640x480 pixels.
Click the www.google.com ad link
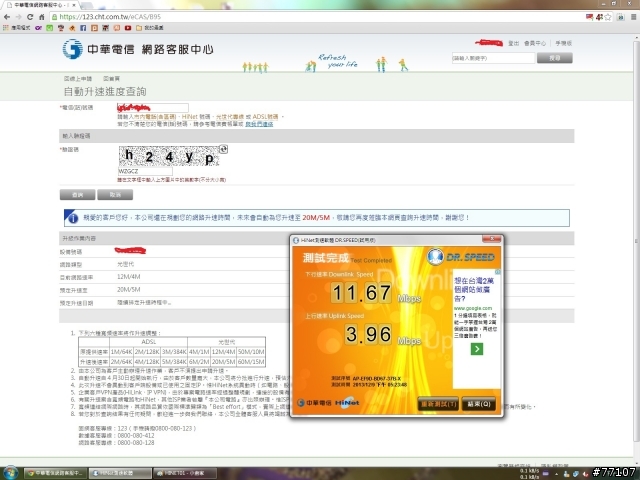pos(473,308)
